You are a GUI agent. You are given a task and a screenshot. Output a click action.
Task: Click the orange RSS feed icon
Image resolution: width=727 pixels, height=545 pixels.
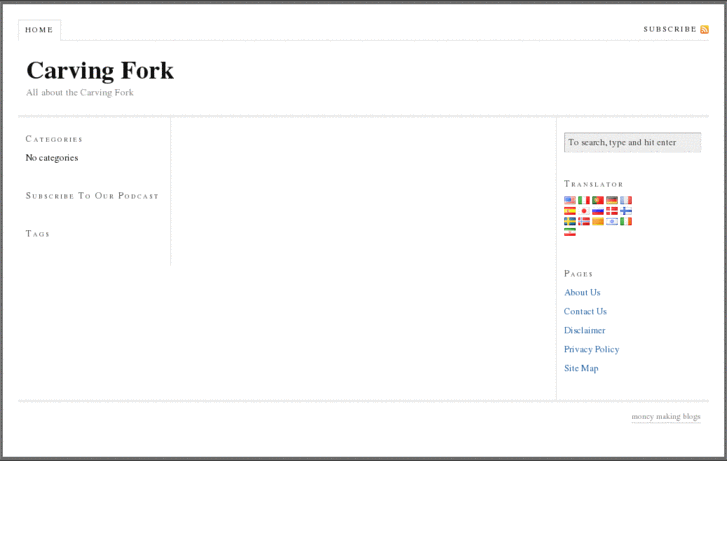coord(704,29)
